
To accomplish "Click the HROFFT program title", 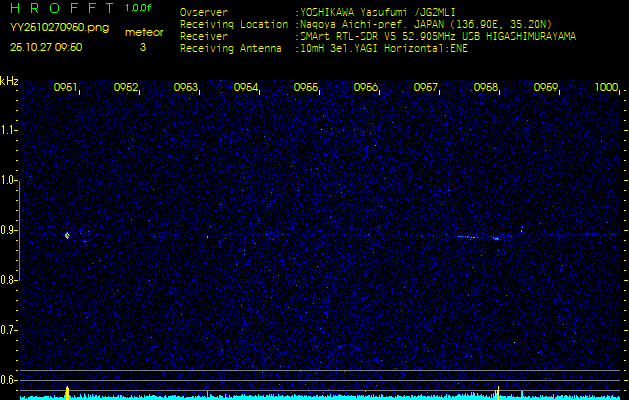I will 62,8.
